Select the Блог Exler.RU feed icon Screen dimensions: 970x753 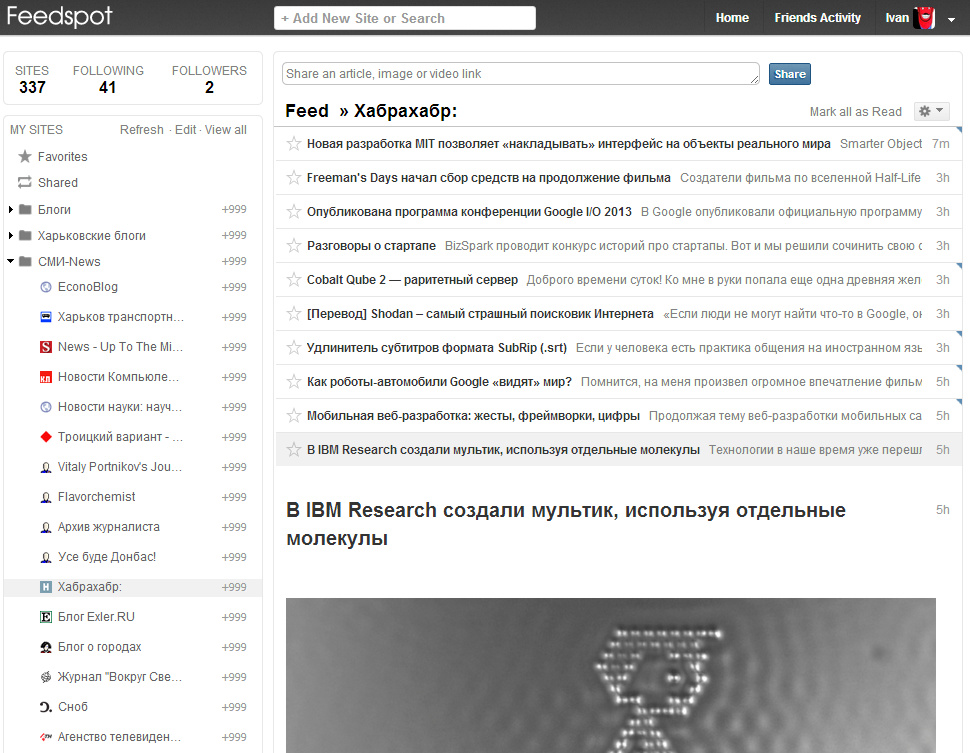click(x=46, y=617)
